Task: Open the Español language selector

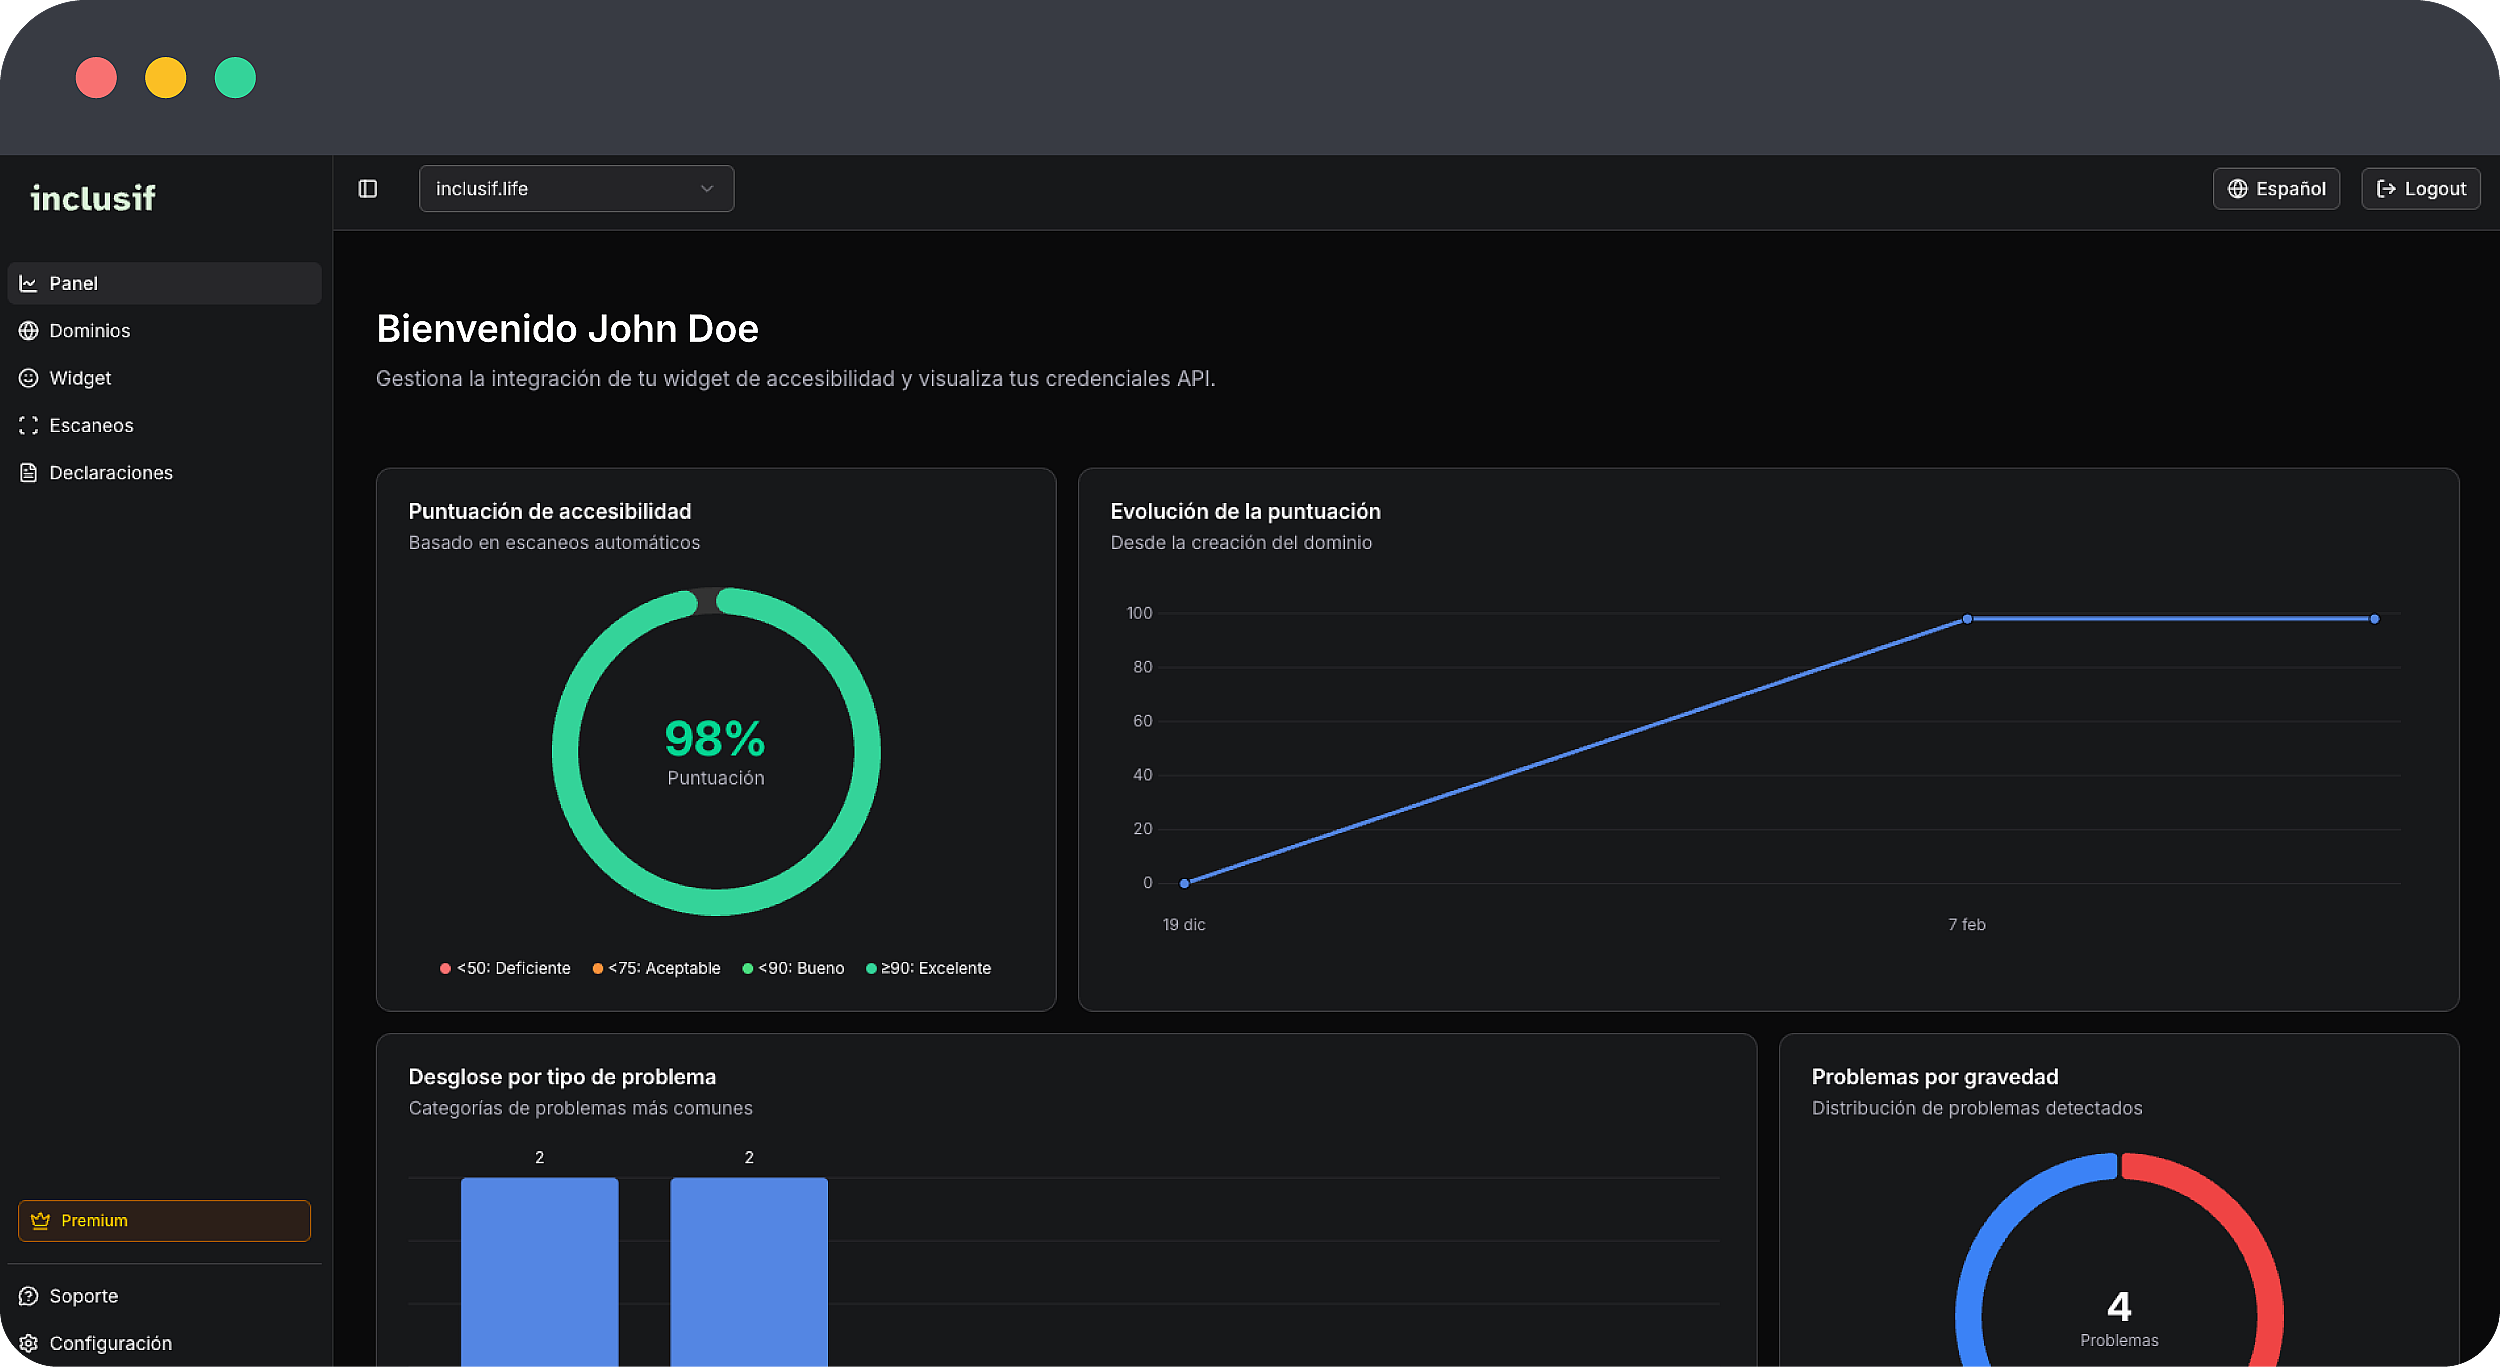Action: coord(2275,189)
